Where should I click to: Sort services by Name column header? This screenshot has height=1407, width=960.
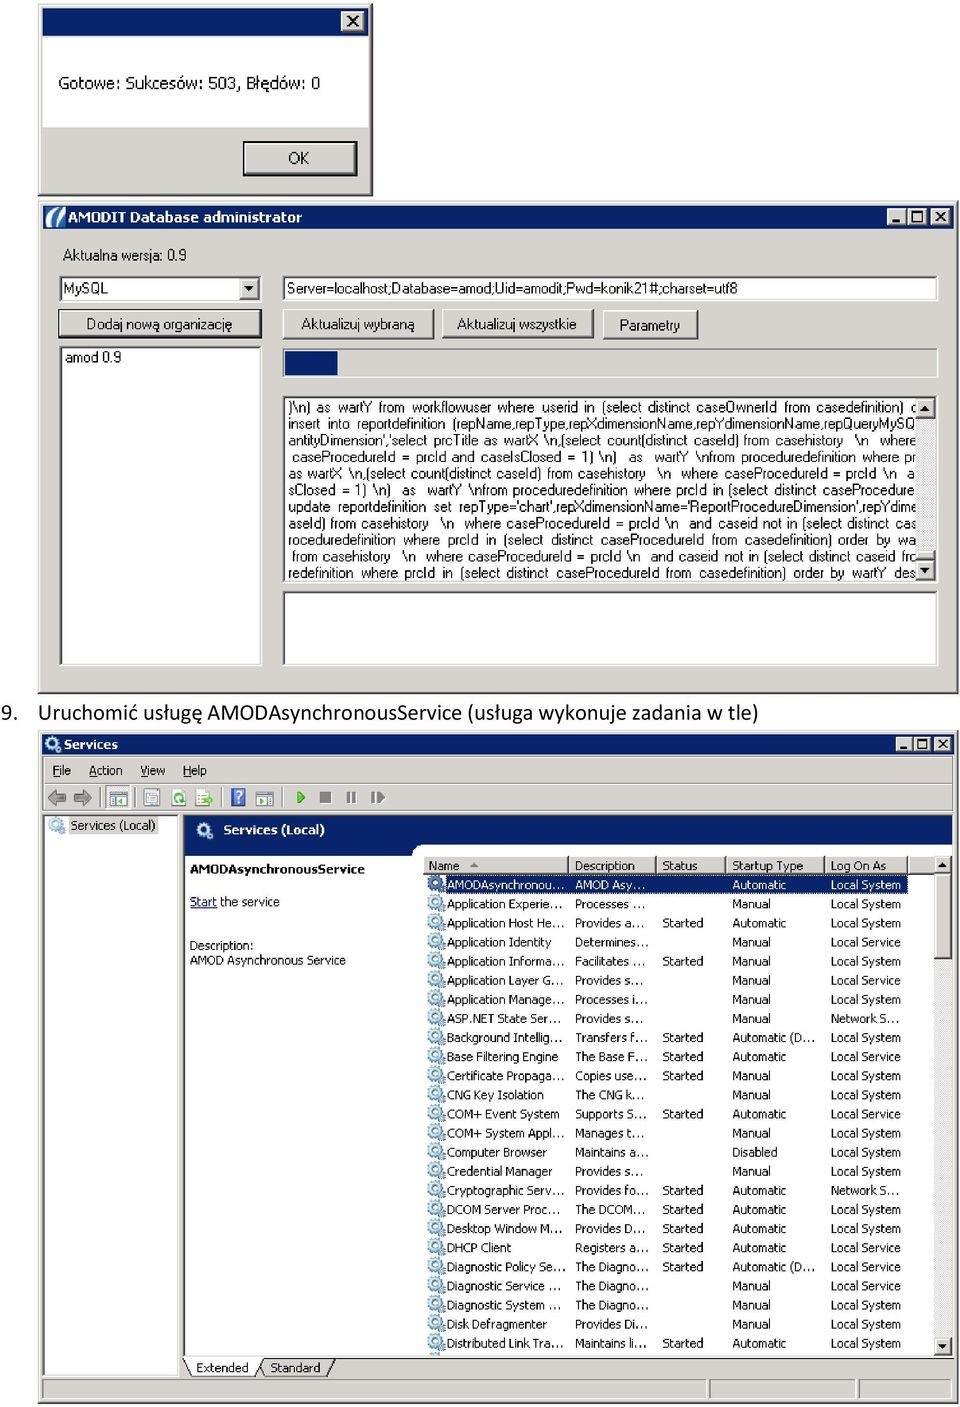495,865
